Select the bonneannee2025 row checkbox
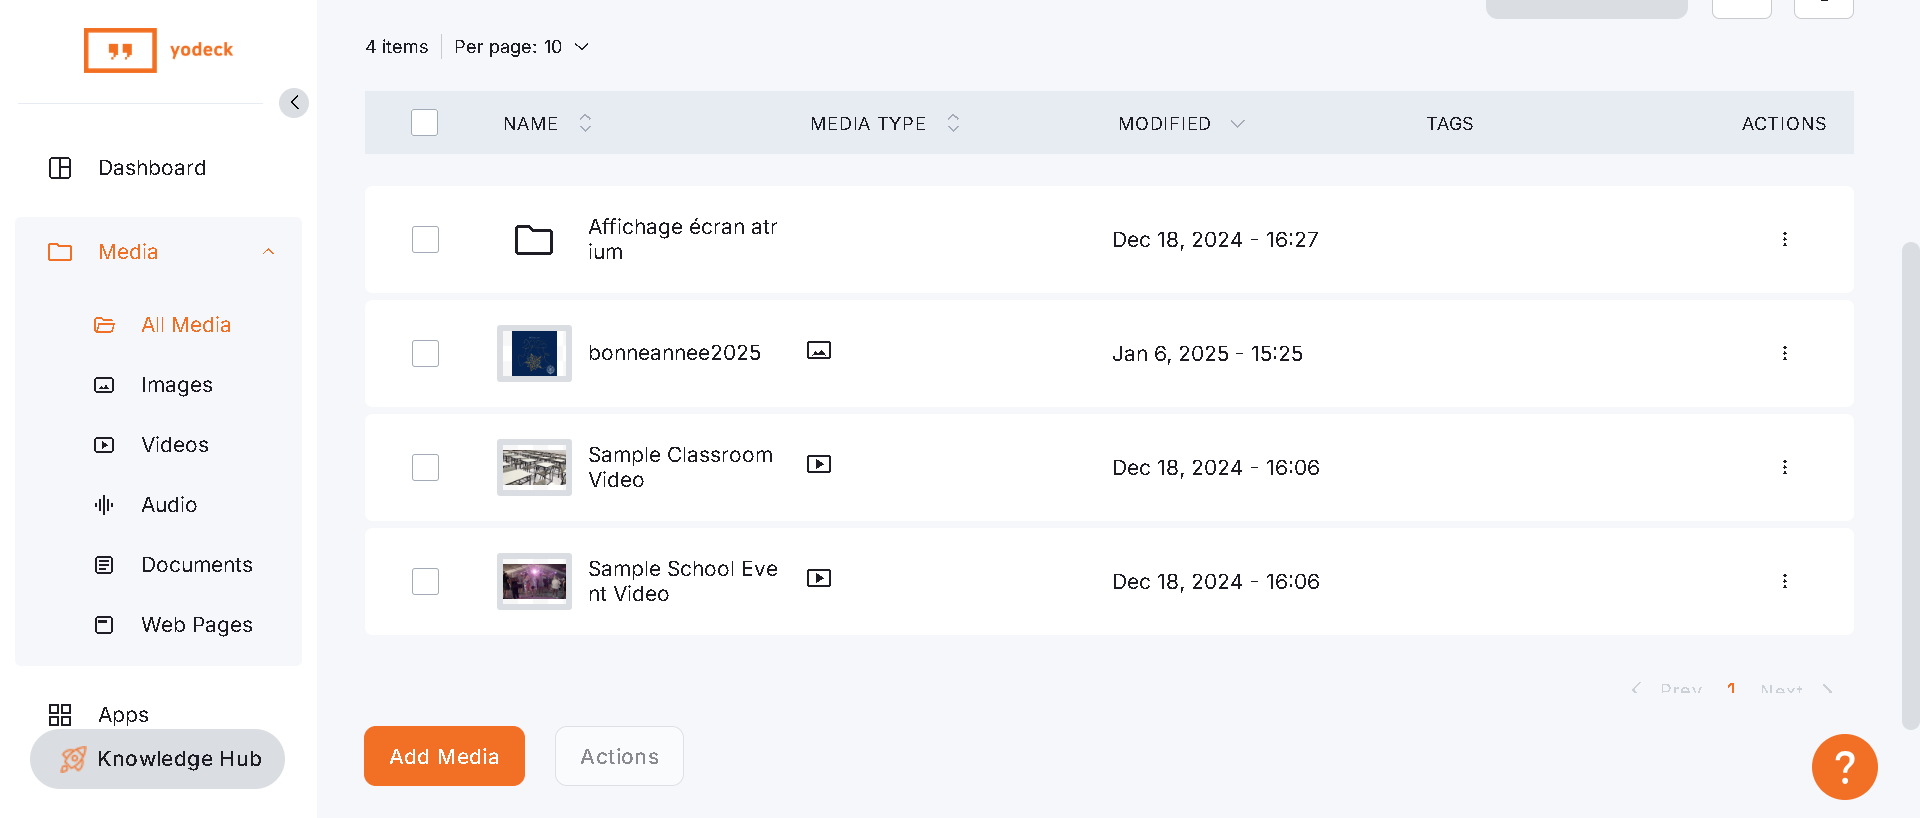Viewport: 1920px width, 818px height. 425,353
